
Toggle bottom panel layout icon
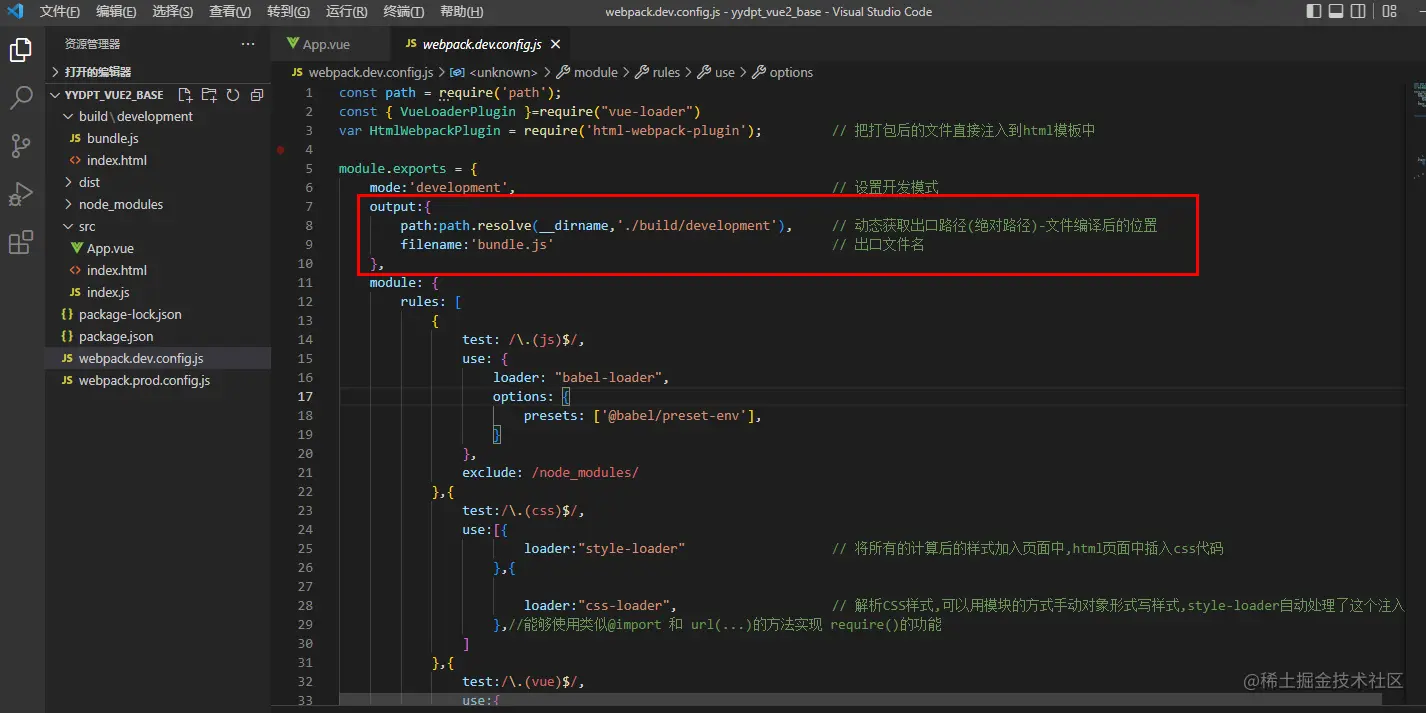(x=1336, y=12)
